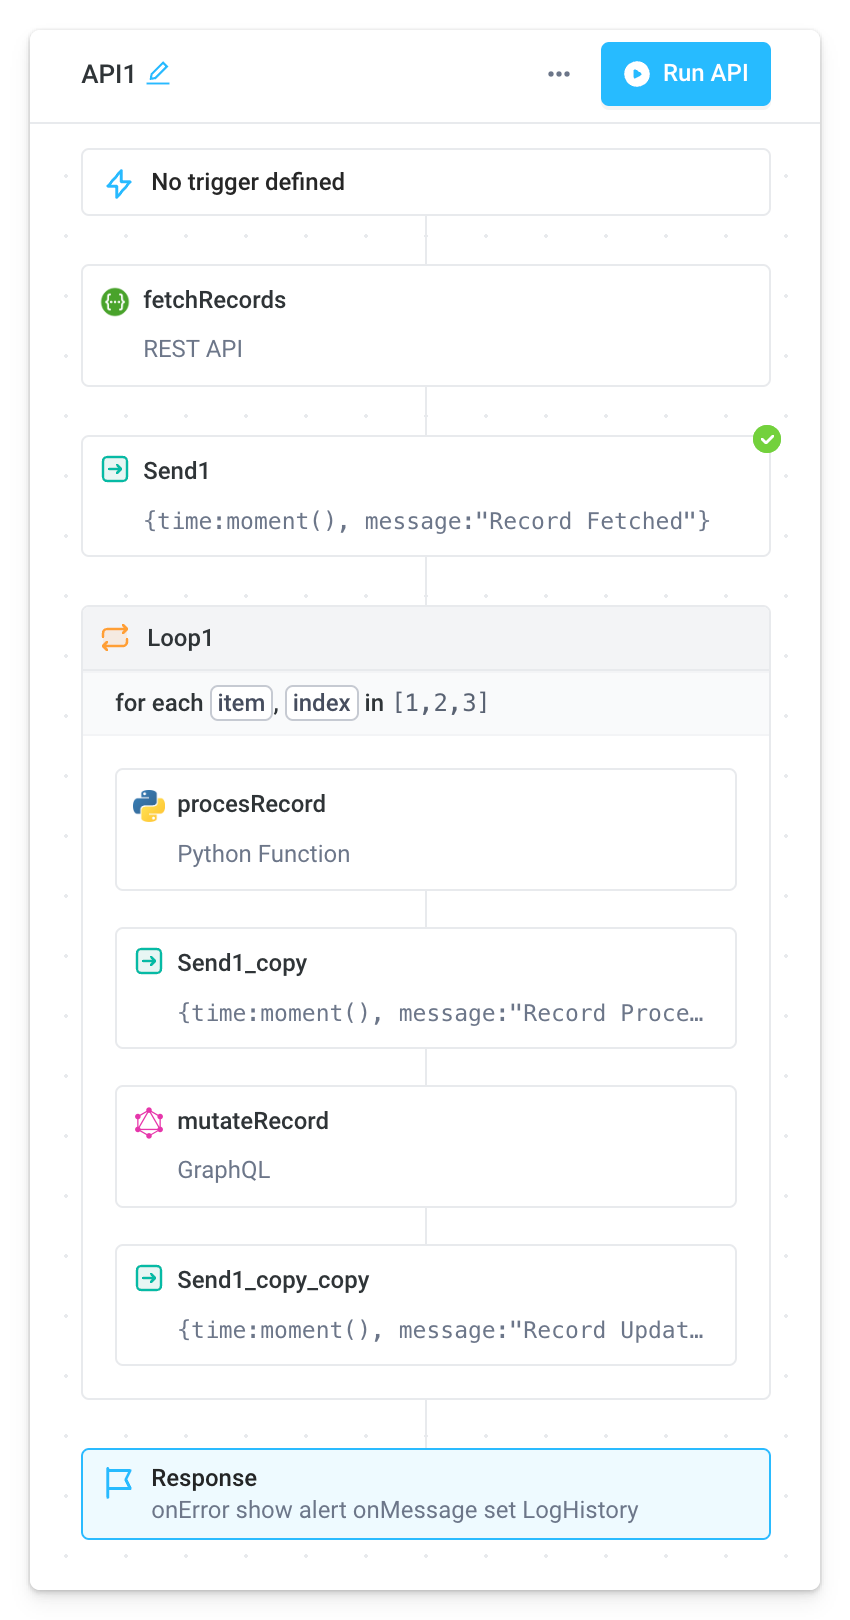Run the workflow with Run API

click(x=686, y=74)
